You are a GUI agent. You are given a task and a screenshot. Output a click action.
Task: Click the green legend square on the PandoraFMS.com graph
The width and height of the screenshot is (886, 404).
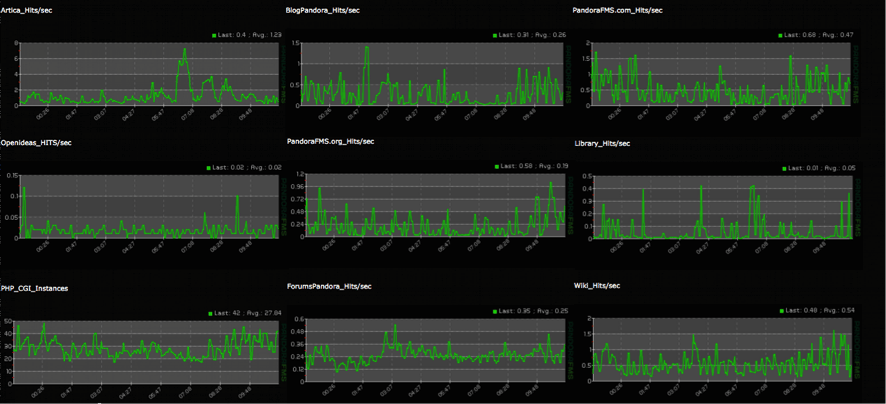tap(780, 35)
